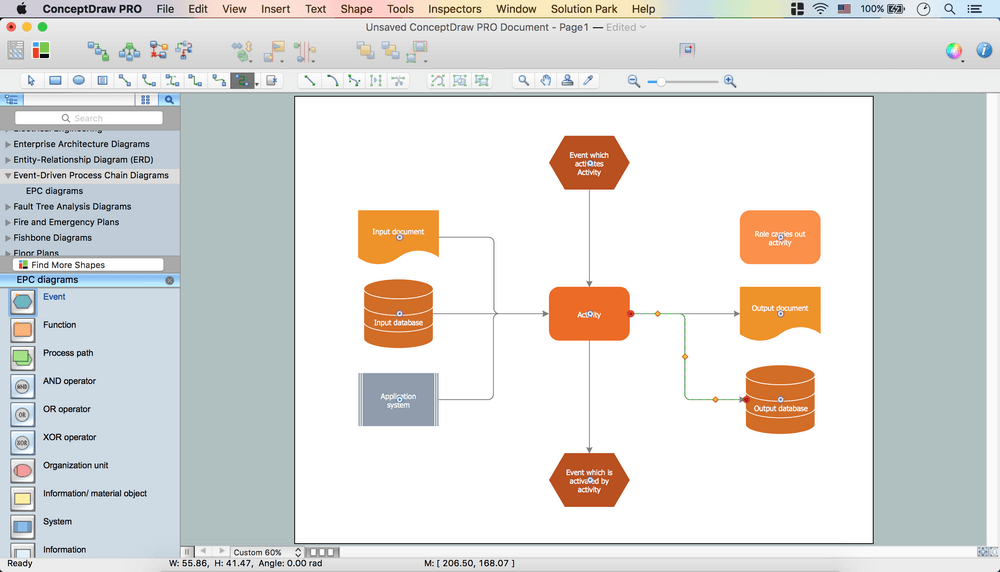This screenshot has height=572, width=1000.
Task: Click the zoom in magnifier button
Action: 730,81
